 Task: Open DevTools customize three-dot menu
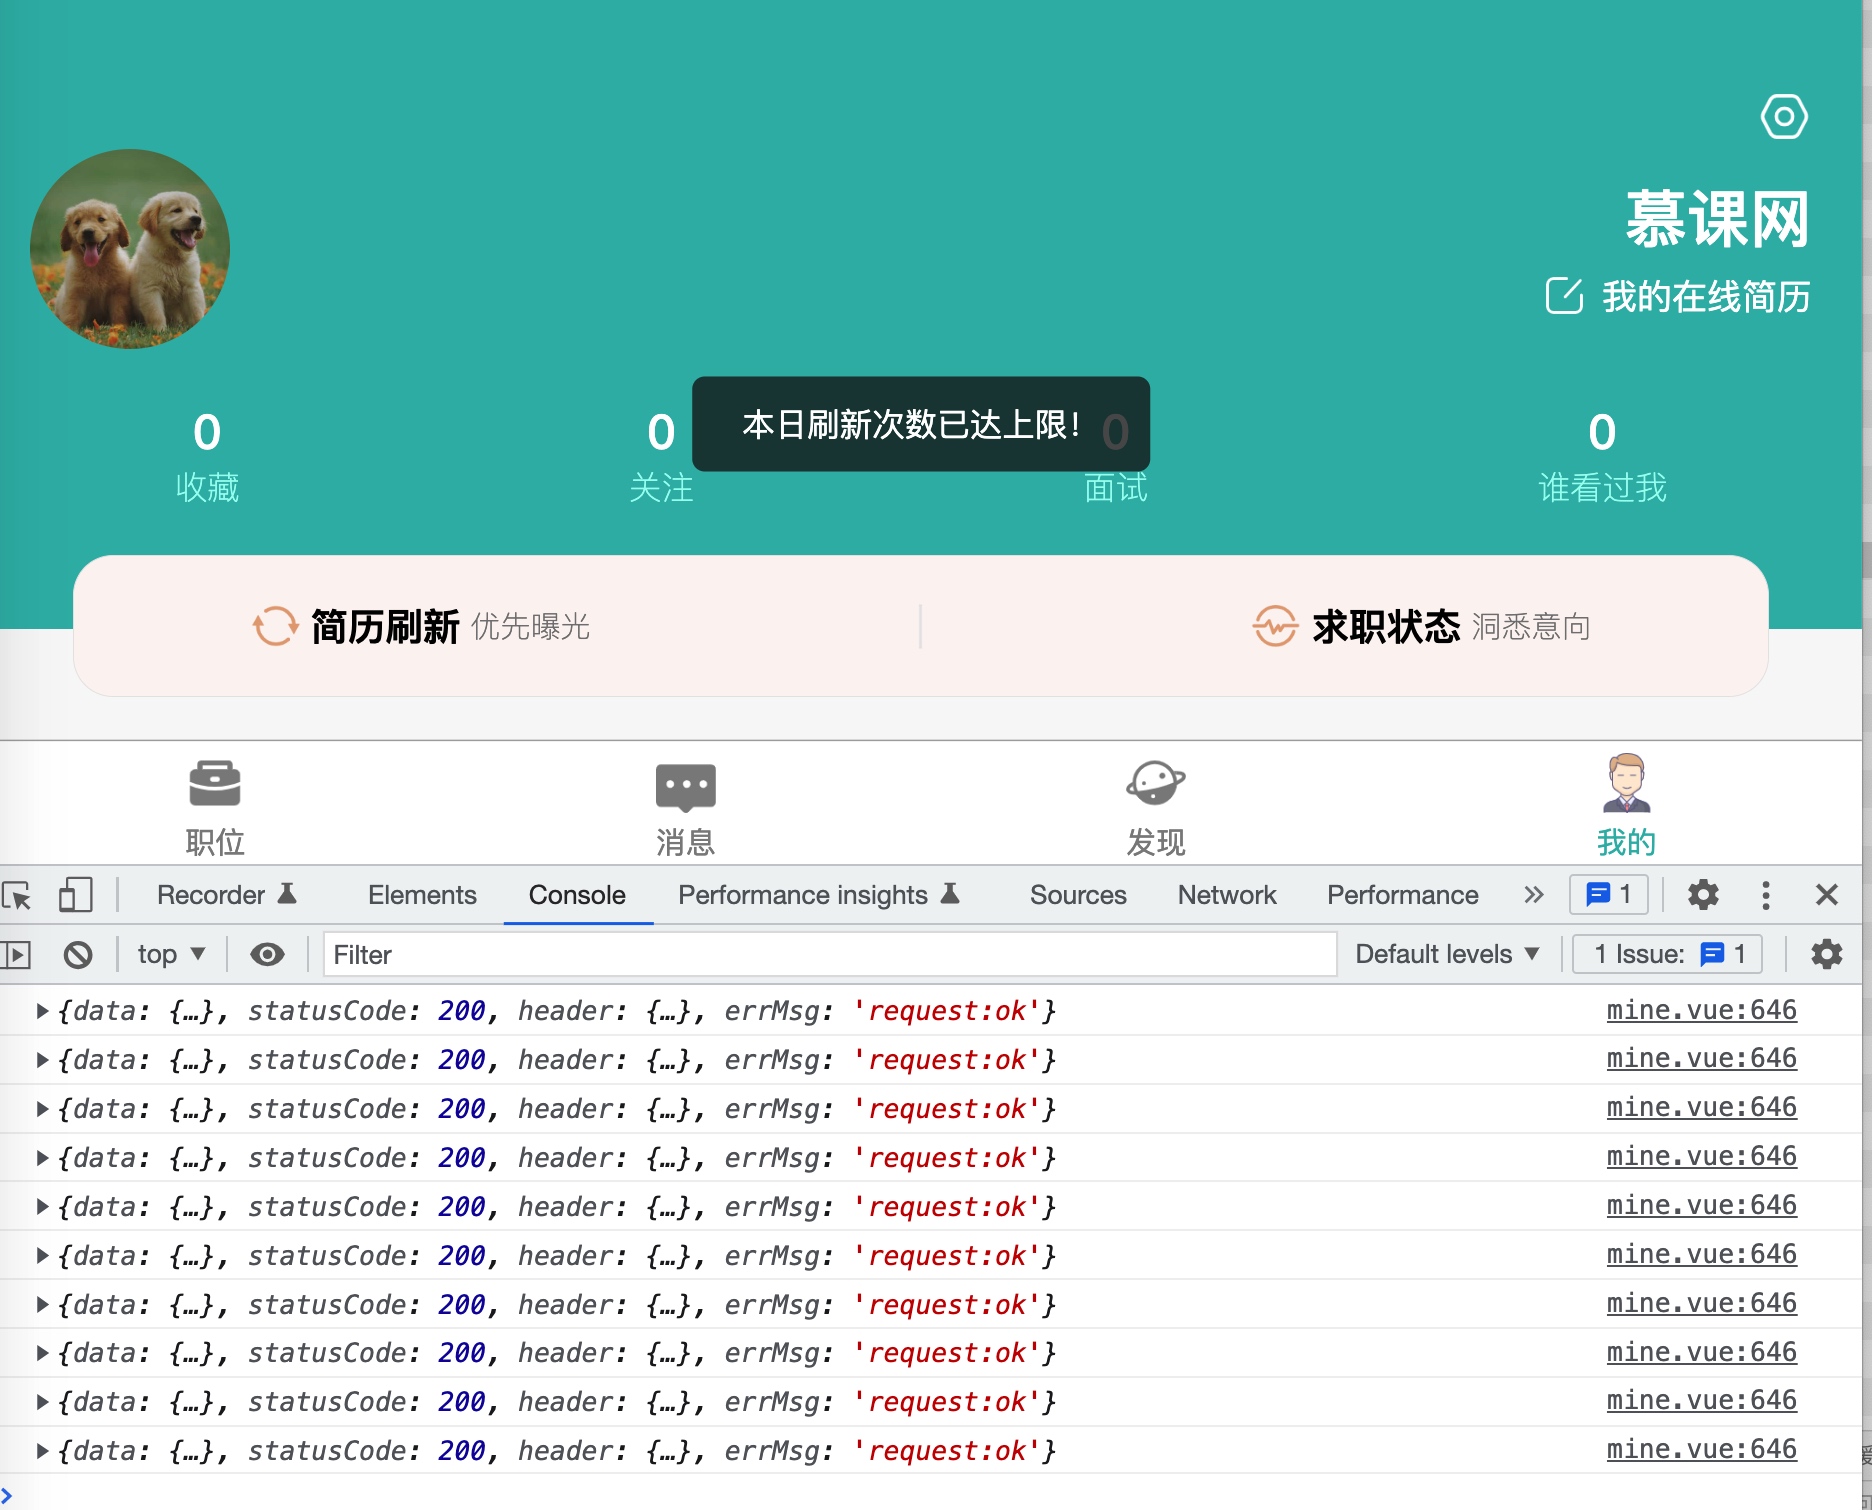[1766, 895]
